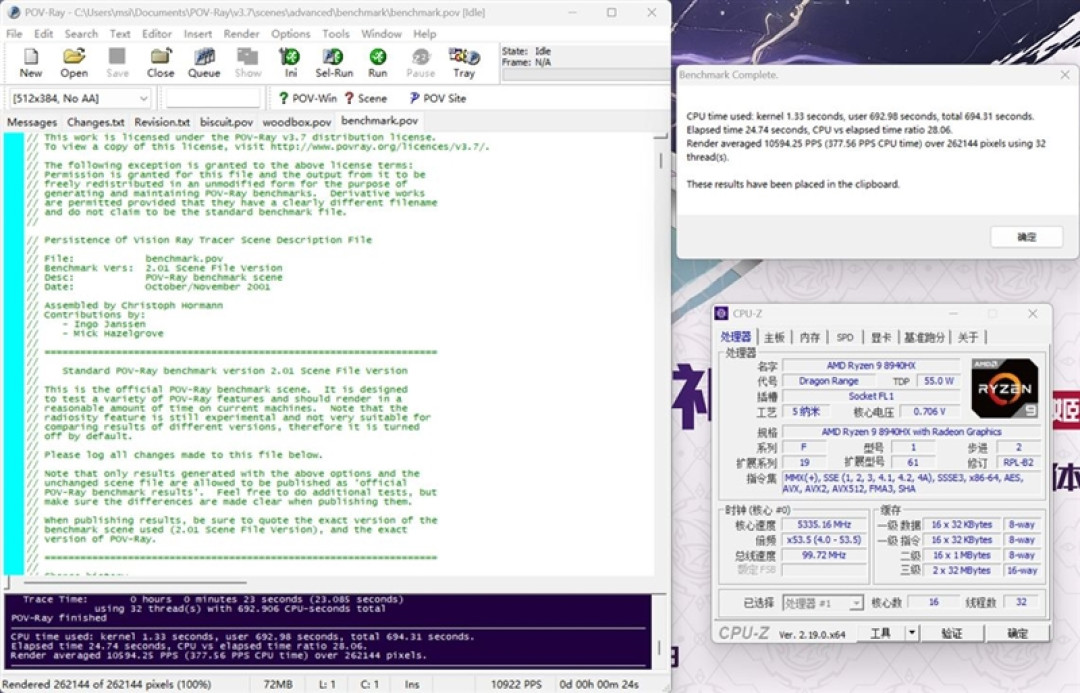Switch to the Revision.txt tab

(x=162, y=122)
